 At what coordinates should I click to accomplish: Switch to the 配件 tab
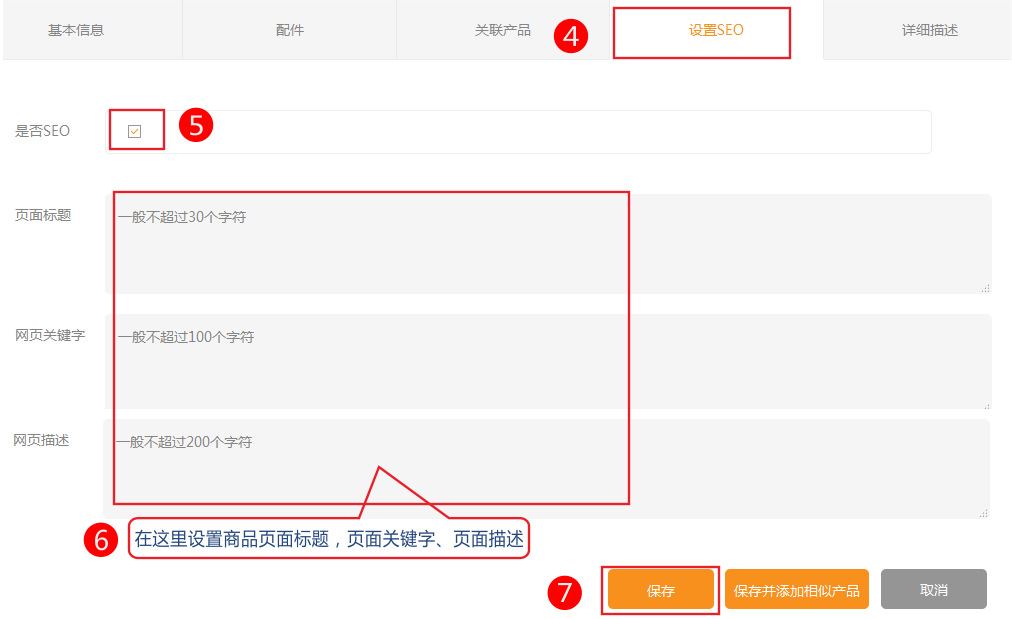[x=290, y=30]
